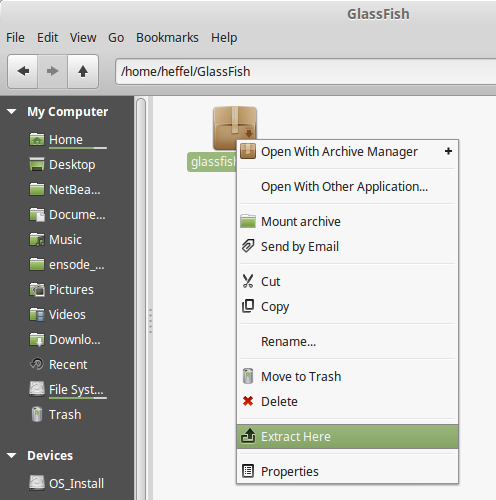
Task: Click the forward navigation arrow
Action: pyautogui.click(x=53, y=71)
